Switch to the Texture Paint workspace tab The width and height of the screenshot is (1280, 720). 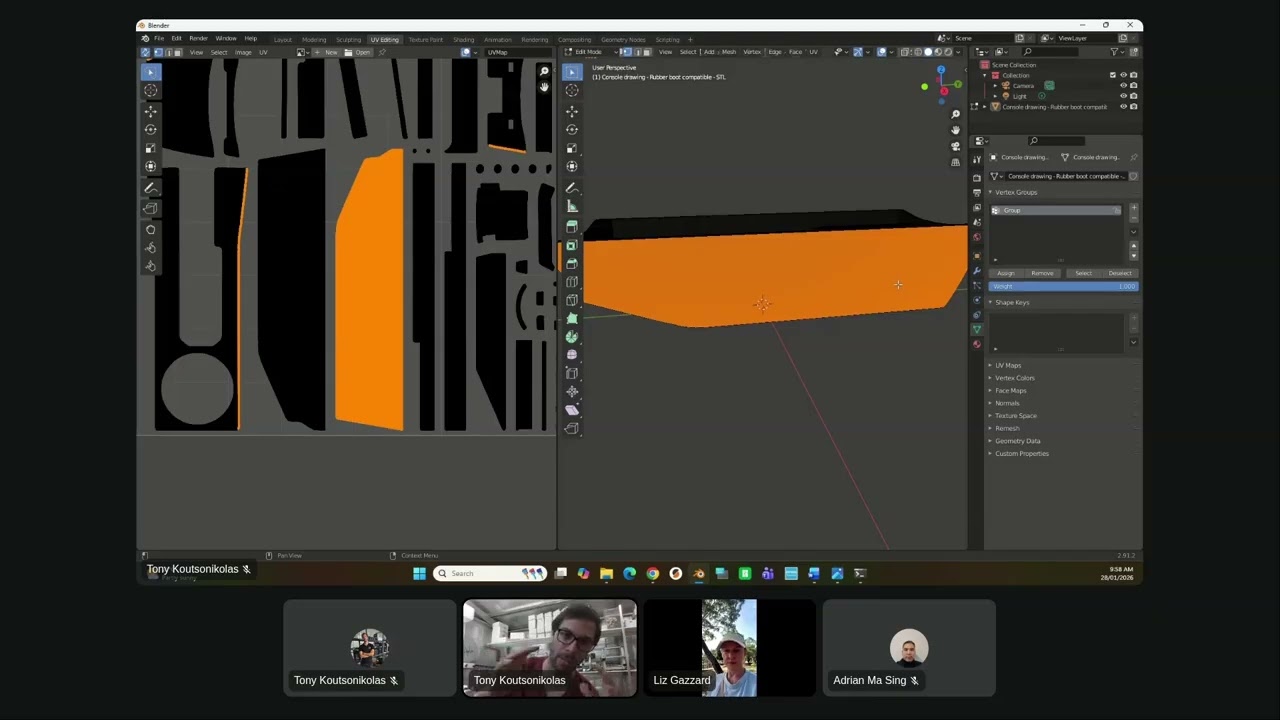click(x=425, y=39)
